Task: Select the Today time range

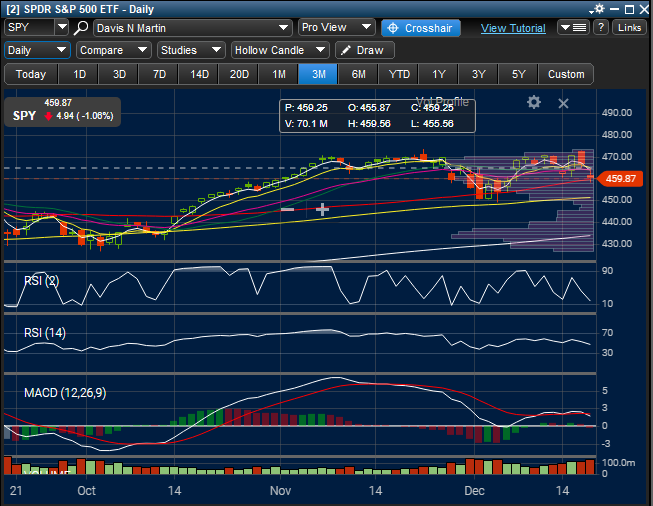Action: point(31,74)
